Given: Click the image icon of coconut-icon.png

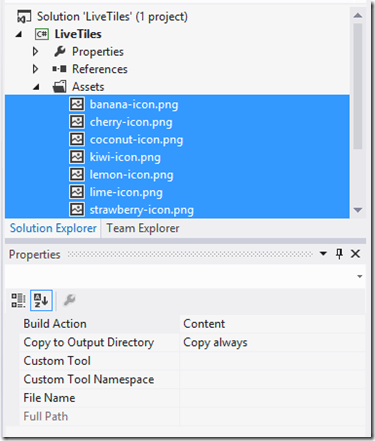Looking at the screenshot, I should (x=77, y=139).
